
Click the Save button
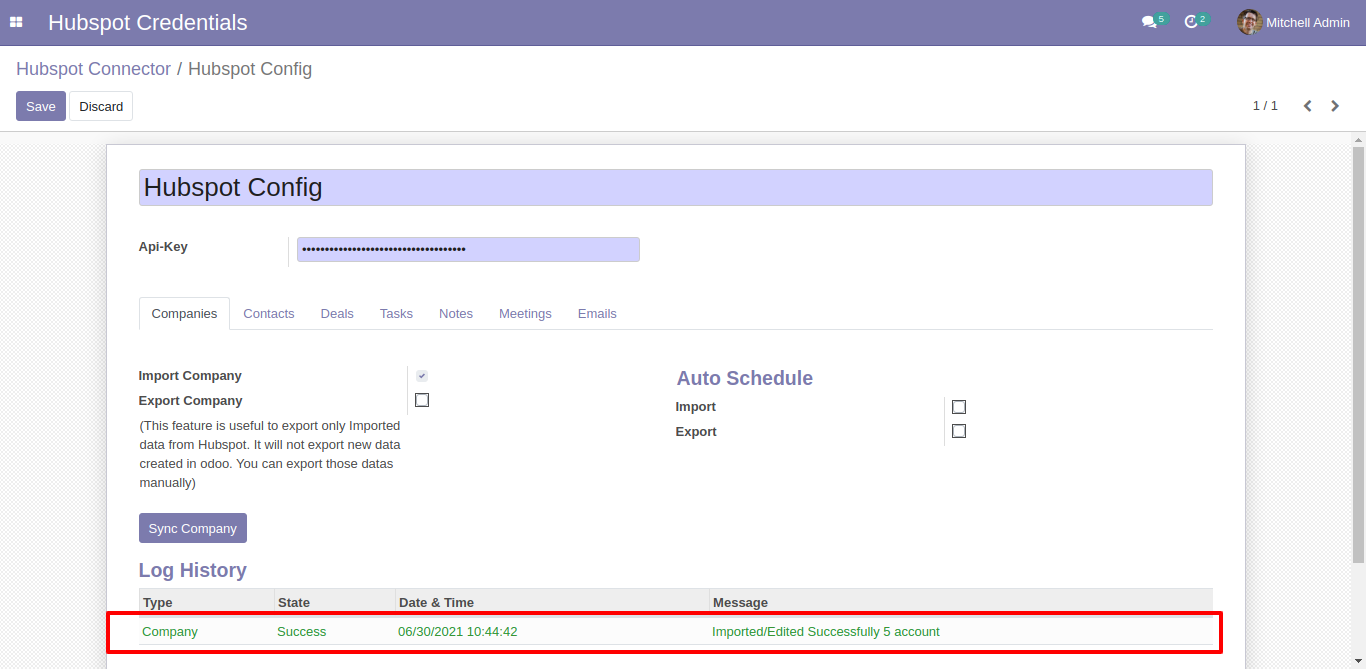coord(41,106)
